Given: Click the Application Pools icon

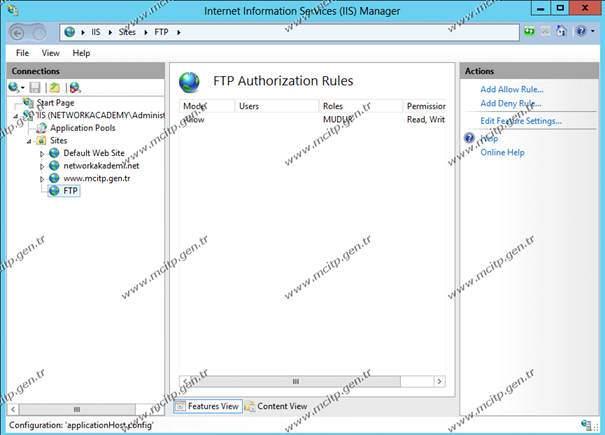Looking at the screenshot, I should 41,128.
